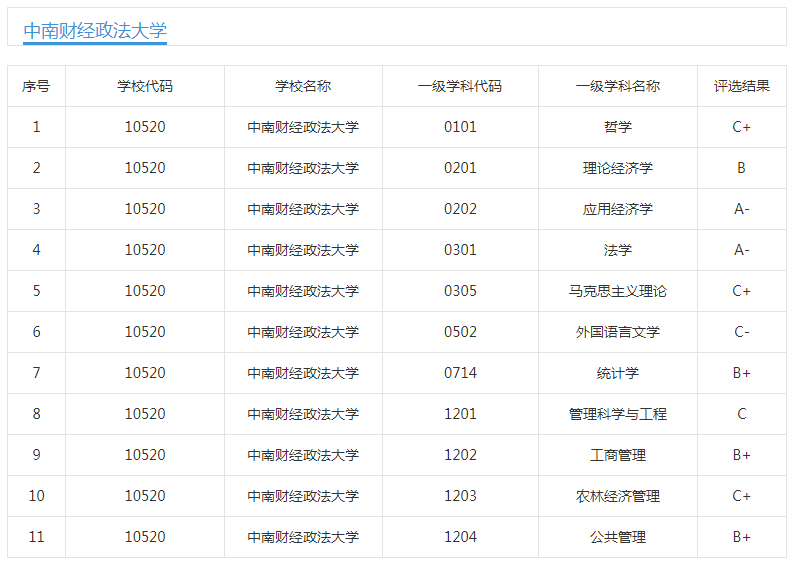
Task: Select the 农林经济管理 subject cell
Action: 618,496
